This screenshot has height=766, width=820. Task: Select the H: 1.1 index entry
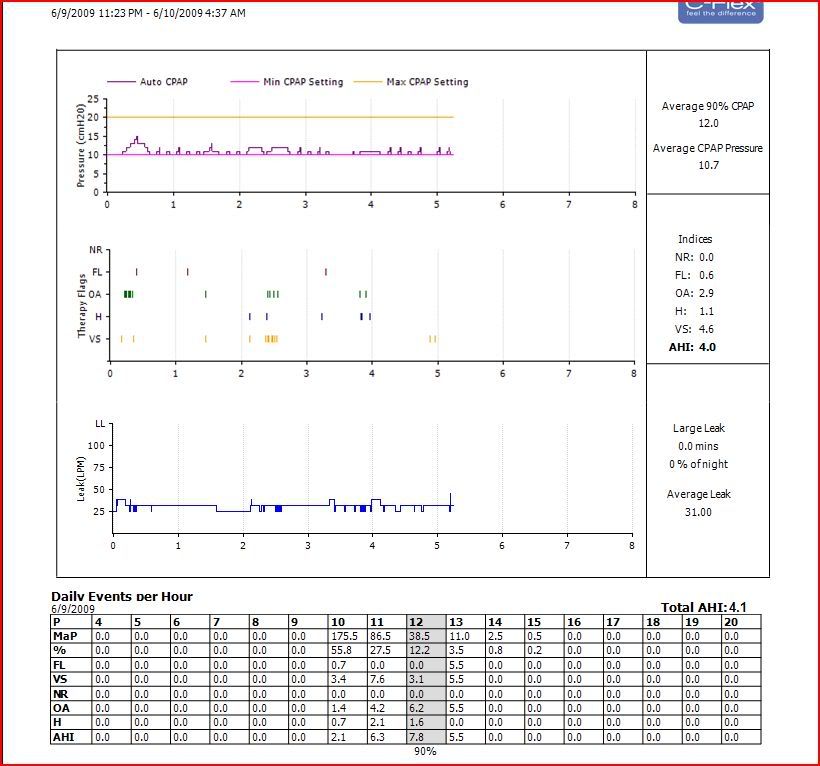(x=694, y=311)
